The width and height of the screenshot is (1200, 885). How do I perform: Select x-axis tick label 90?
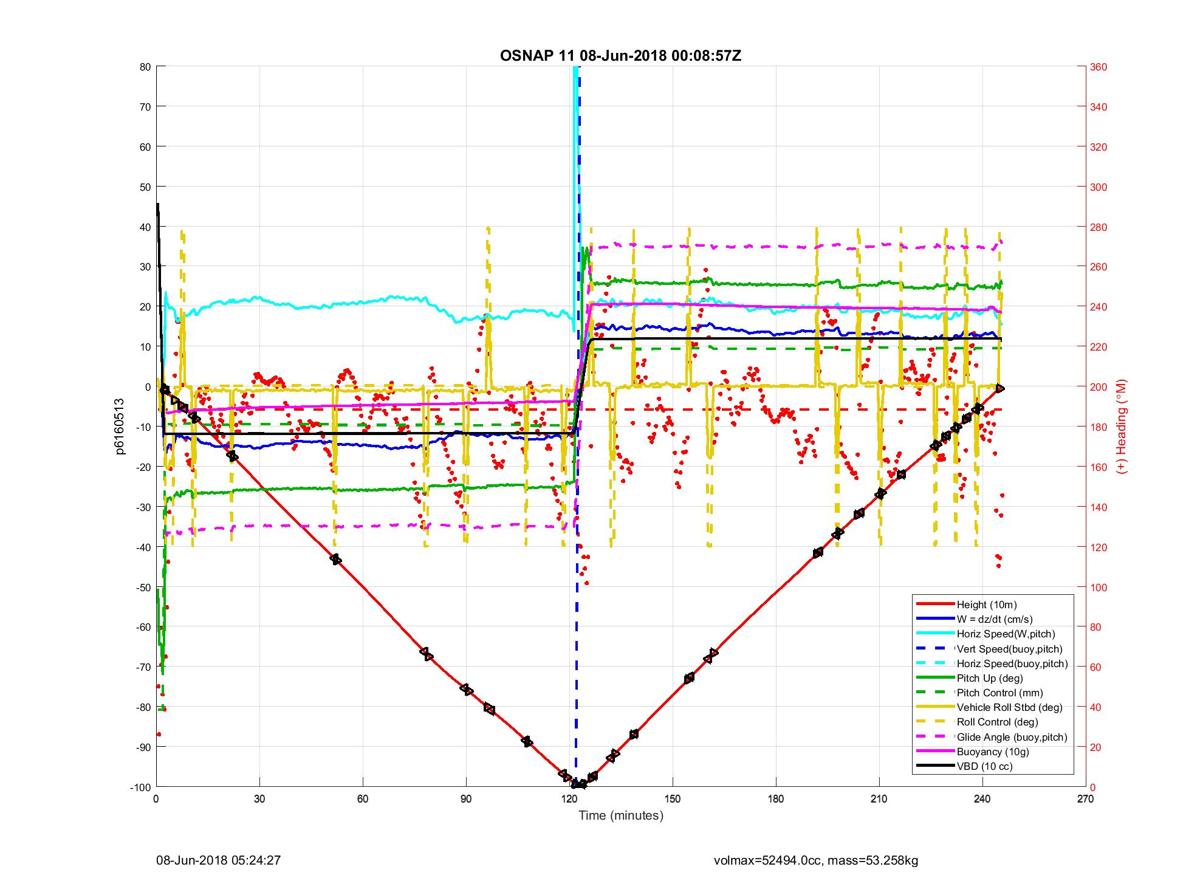coord(466,799)
